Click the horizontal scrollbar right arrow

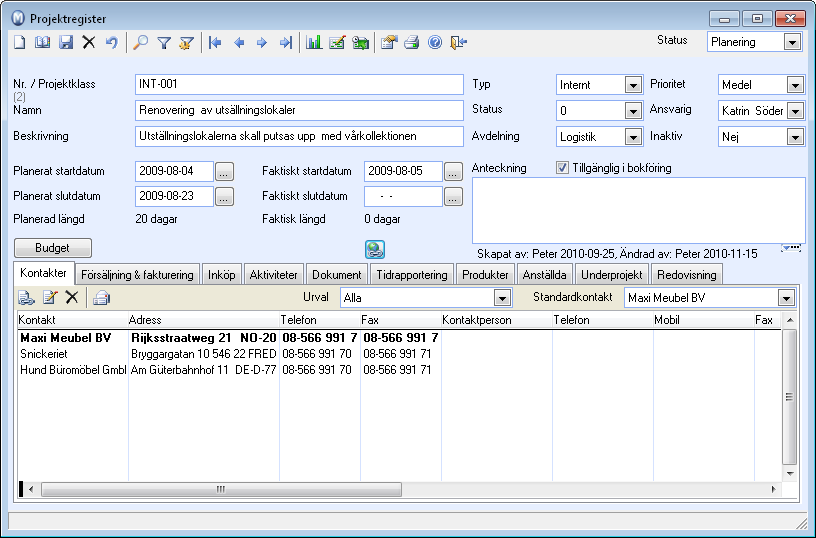point(773,489)
